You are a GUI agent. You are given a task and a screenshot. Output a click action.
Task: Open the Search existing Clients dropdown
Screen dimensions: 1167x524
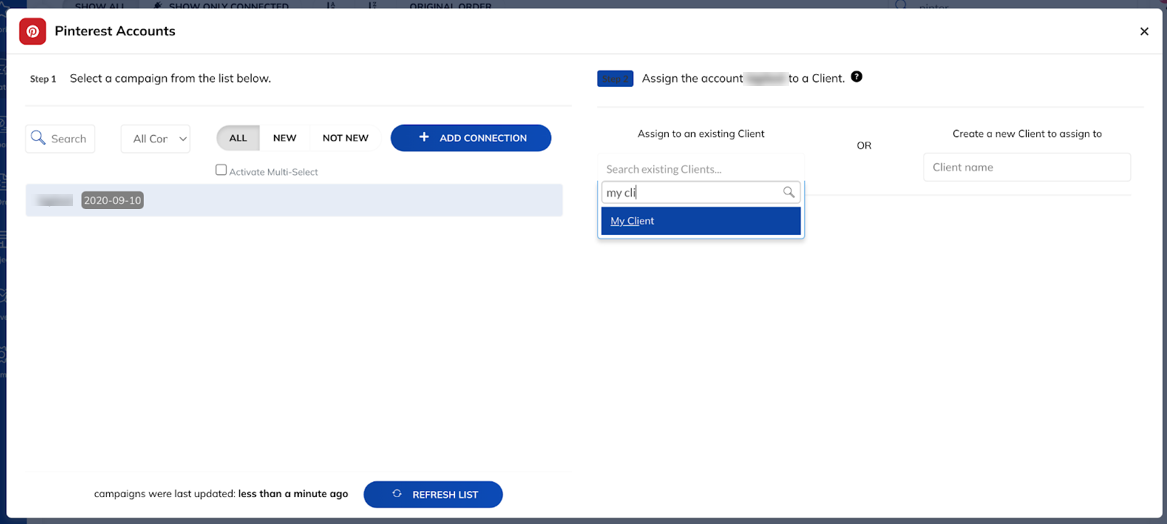coord(700,169)
